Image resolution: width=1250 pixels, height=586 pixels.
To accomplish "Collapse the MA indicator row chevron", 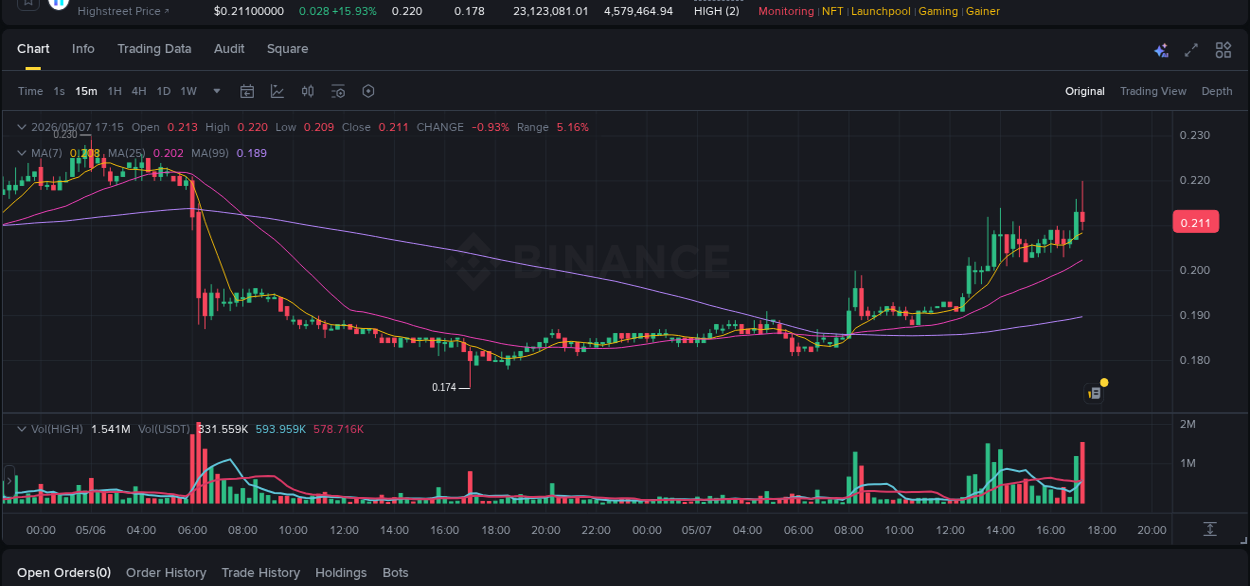I will click(x=21, y=153).
